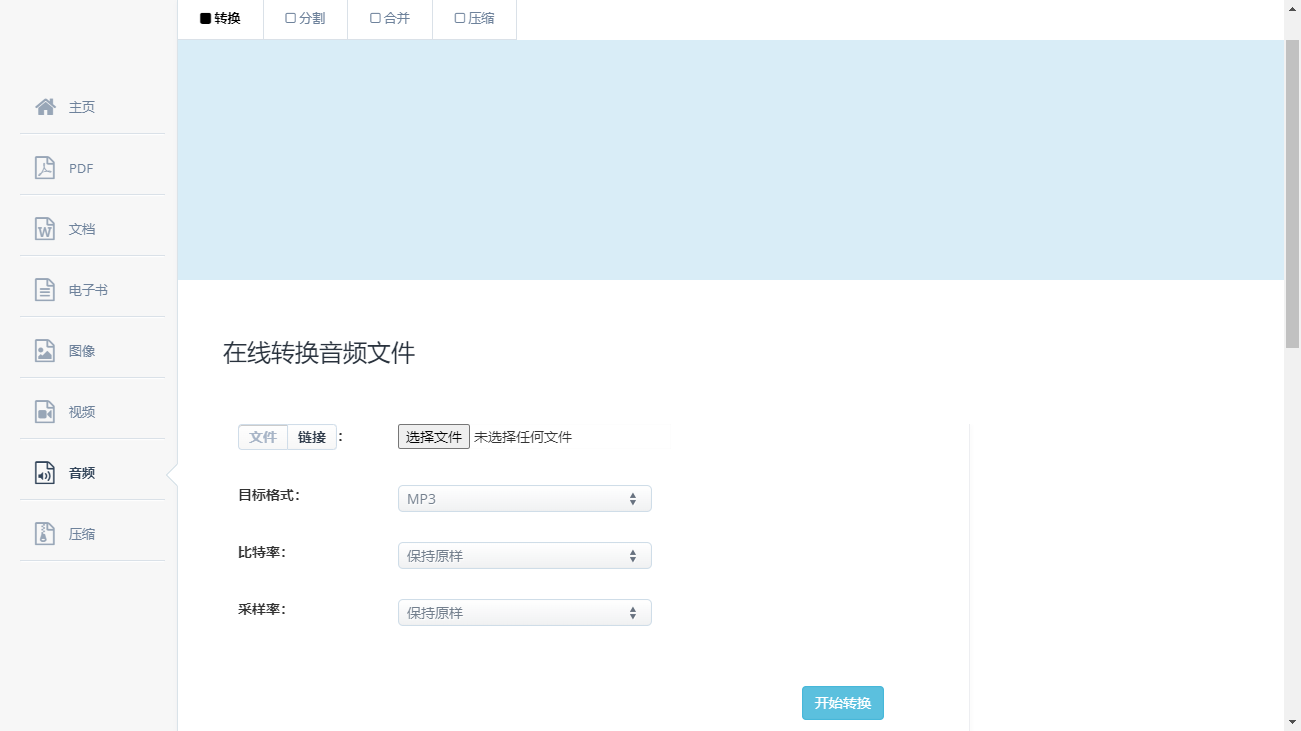Click the scrollbar down arrow
Screen dimensions: 1301x731
coord(1292,722)
